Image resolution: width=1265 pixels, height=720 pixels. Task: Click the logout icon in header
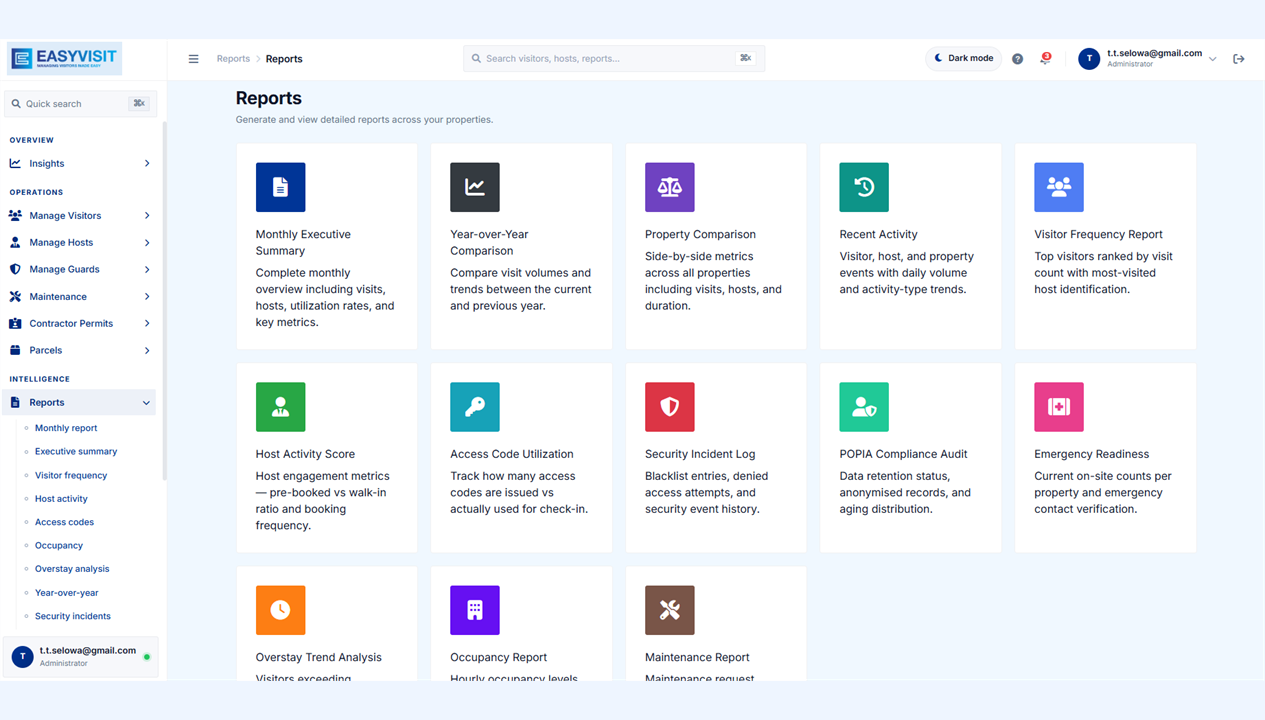[1239, 59]
